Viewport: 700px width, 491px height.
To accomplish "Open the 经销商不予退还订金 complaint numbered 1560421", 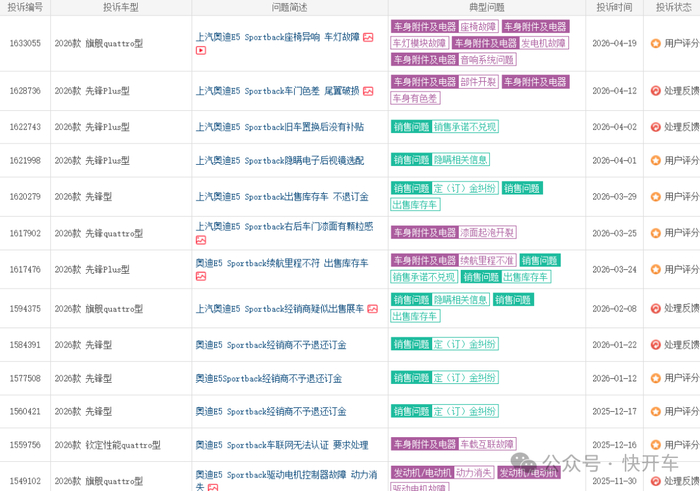I will coord(271,412).
